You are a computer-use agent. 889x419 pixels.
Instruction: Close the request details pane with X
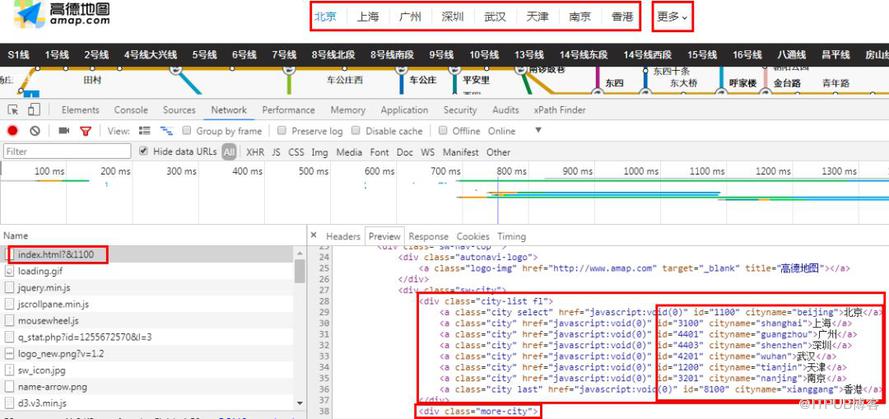click(x=314, y=237)
